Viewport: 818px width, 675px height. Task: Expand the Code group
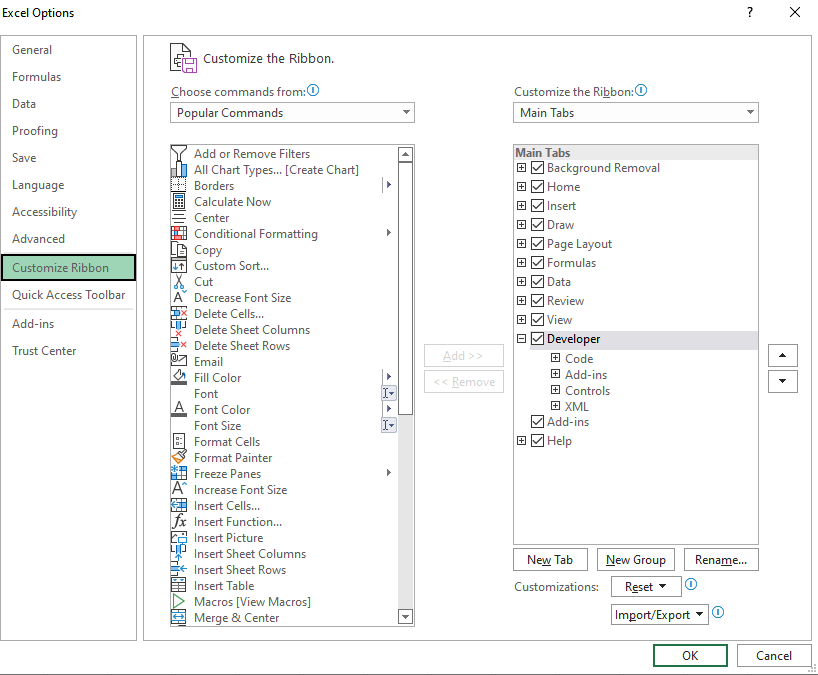coord(556,358)
